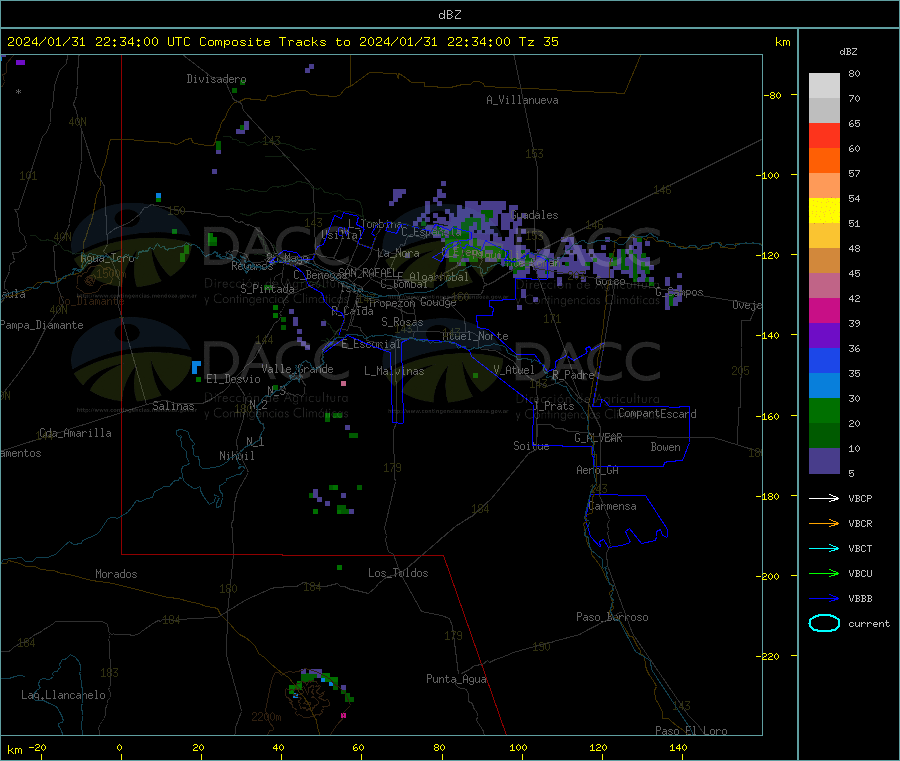Click the G_ALVEAR location label

(x=598, y=438)
